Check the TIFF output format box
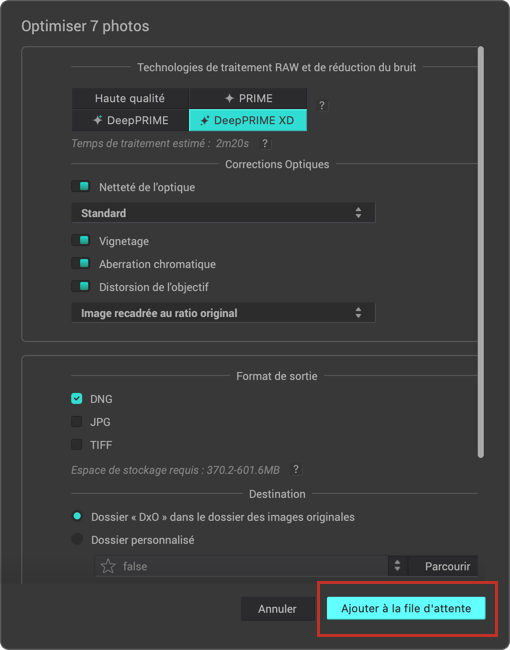 tap(77, 444)
